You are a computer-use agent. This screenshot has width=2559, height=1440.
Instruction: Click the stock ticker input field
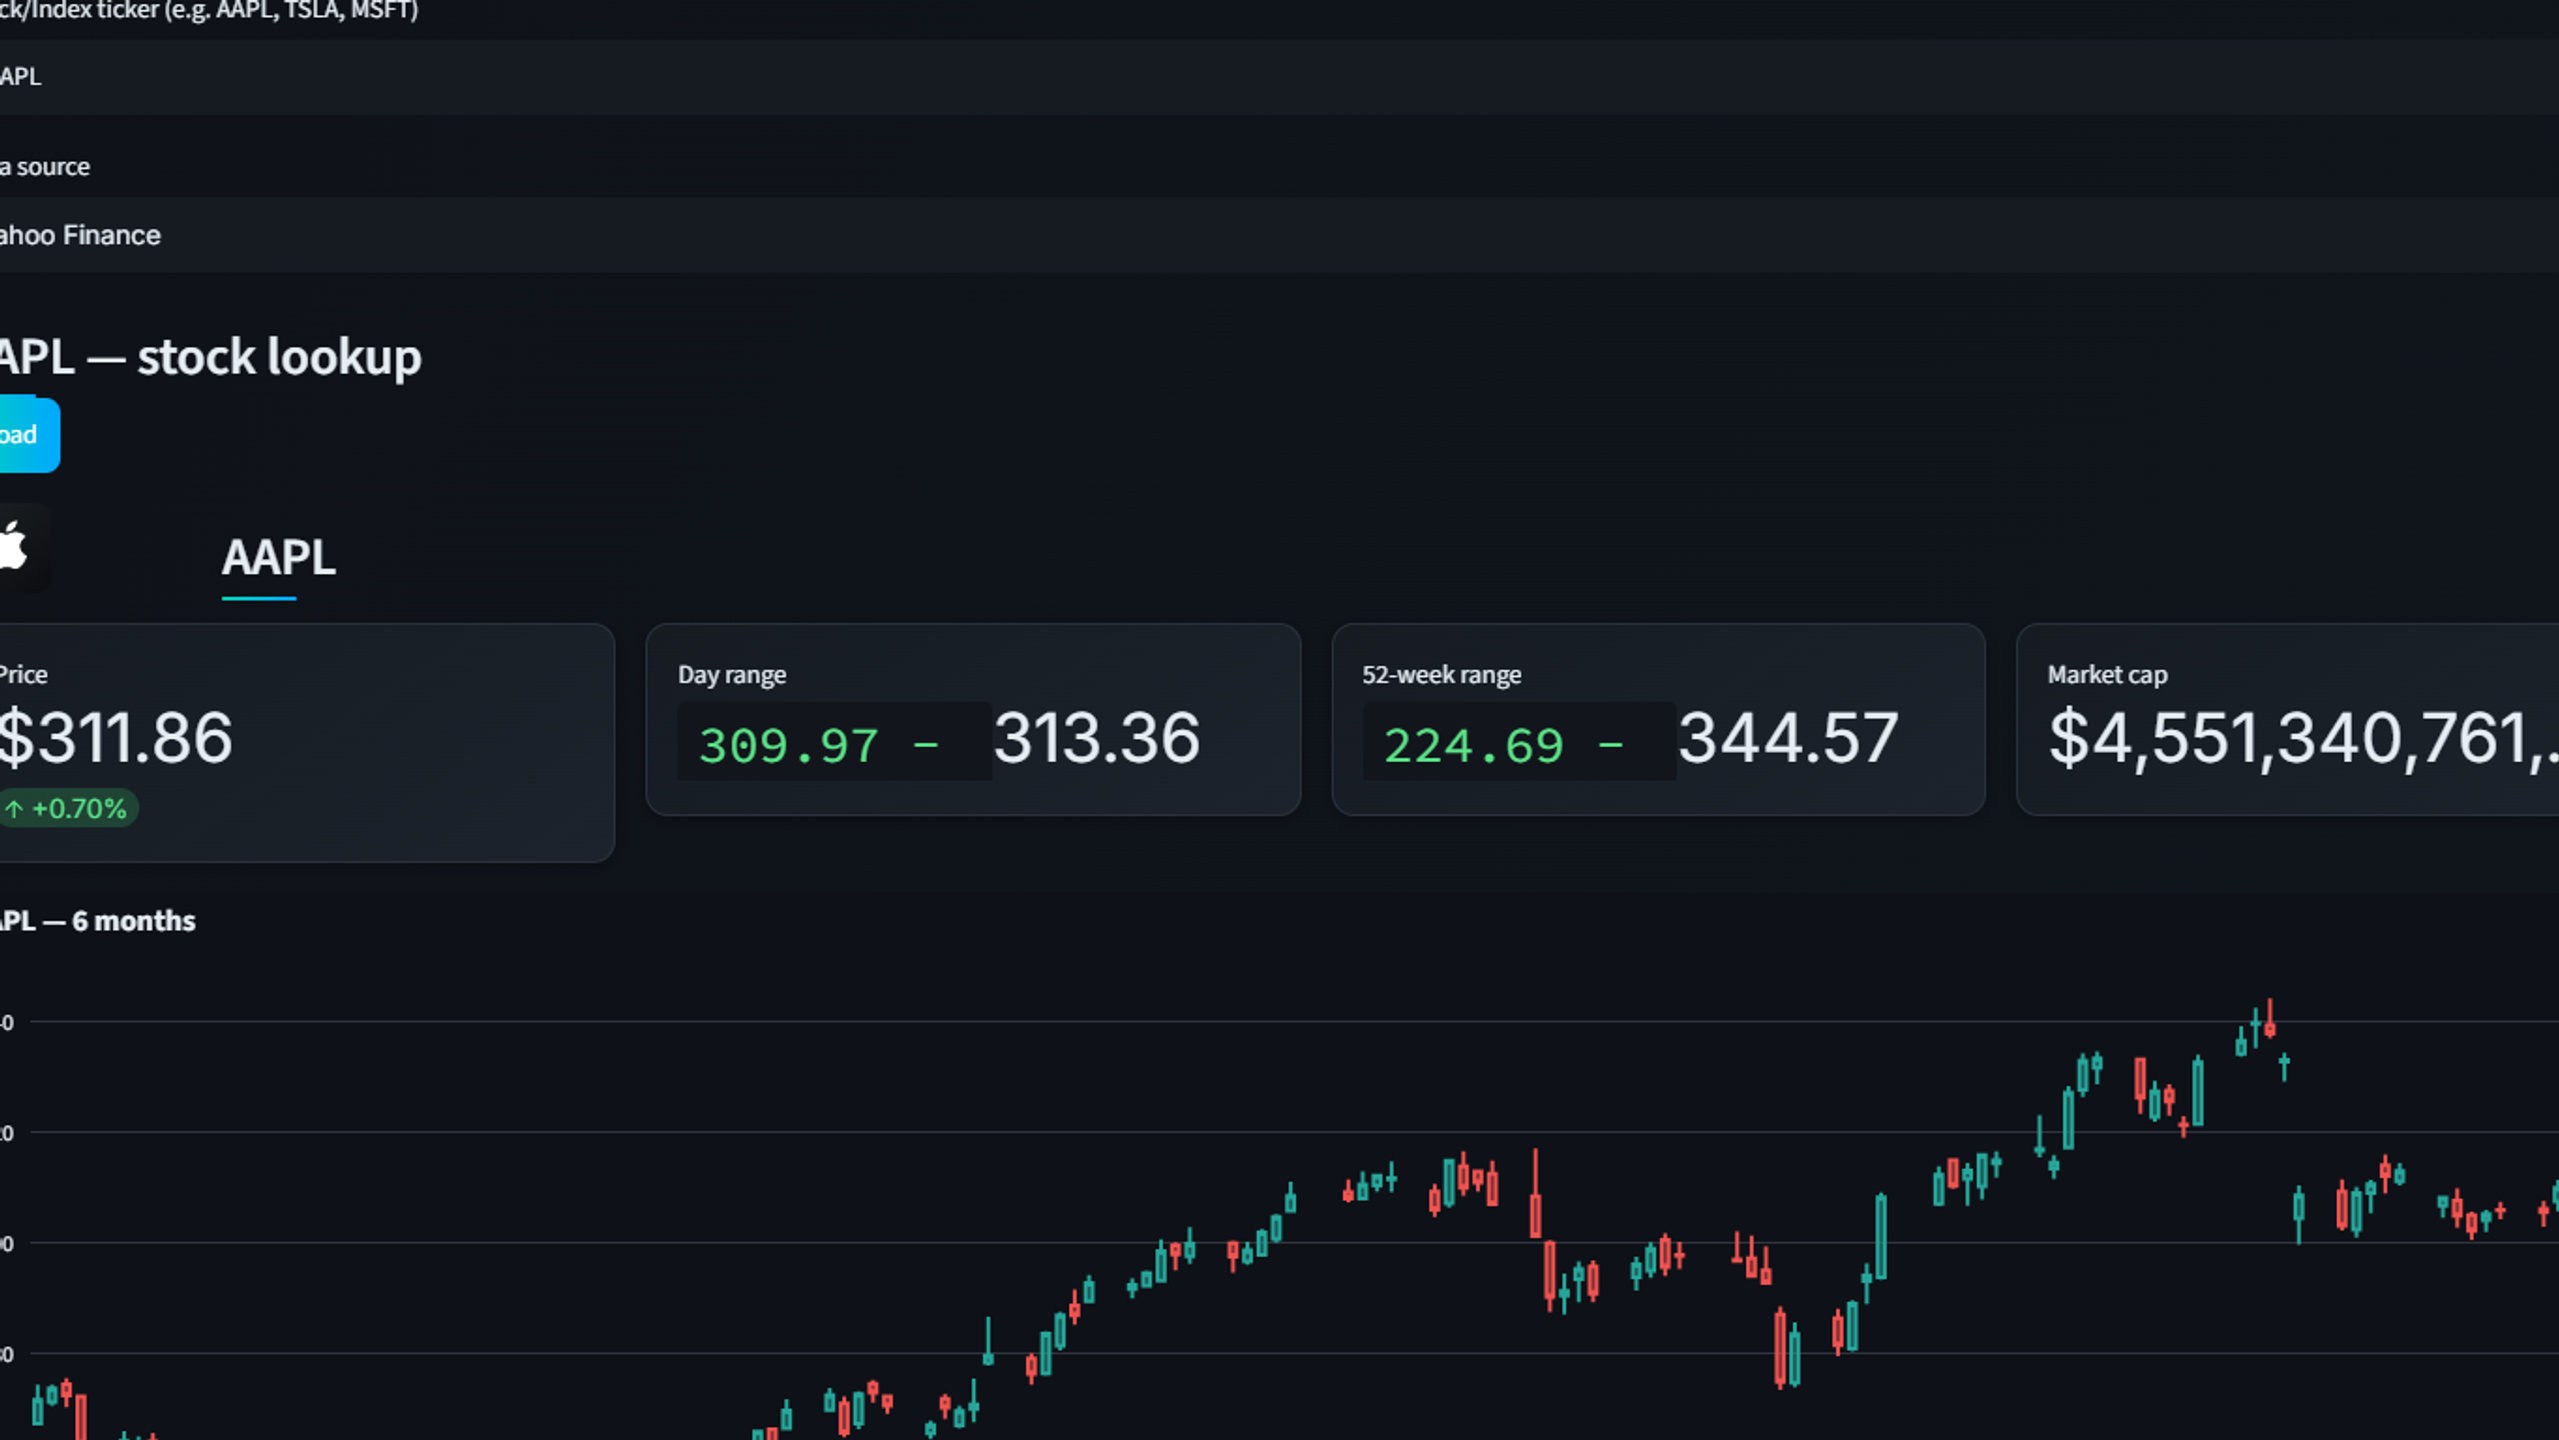[x=1279, y=77]
